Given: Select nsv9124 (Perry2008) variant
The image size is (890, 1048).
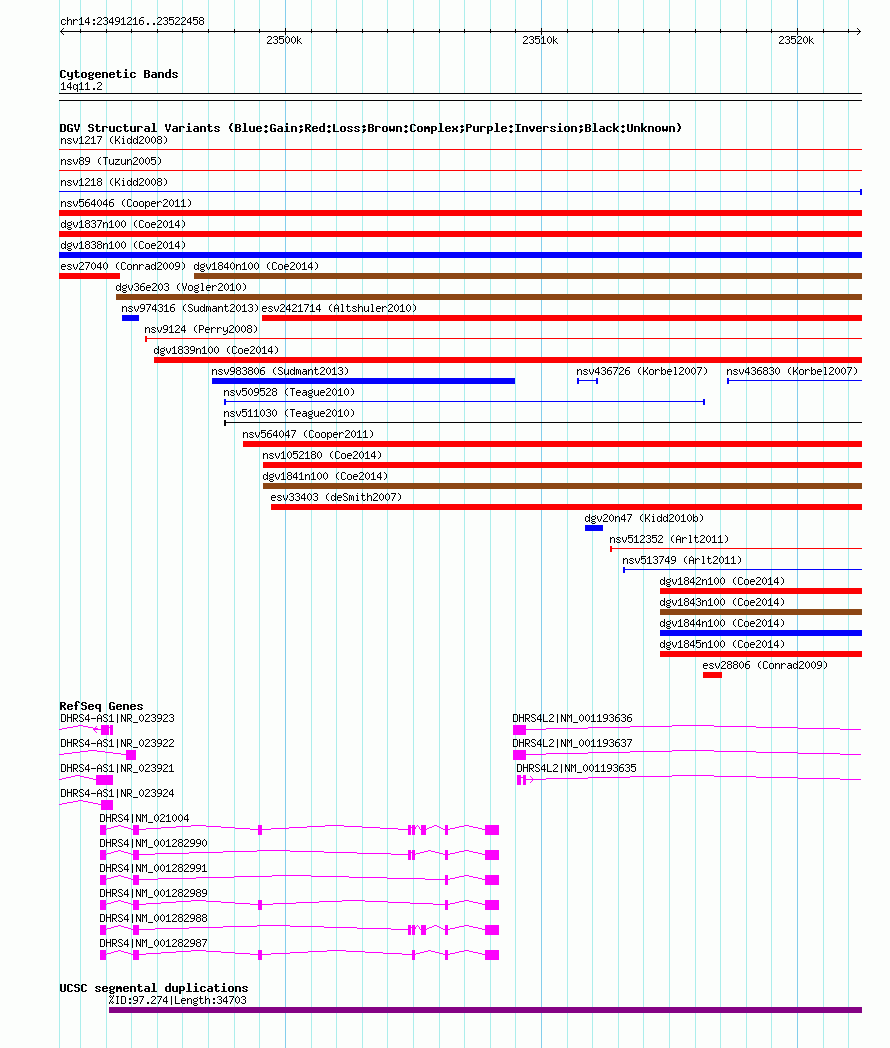Looking at the screenshot, I should pyautogui.click(x=201, y=330).
